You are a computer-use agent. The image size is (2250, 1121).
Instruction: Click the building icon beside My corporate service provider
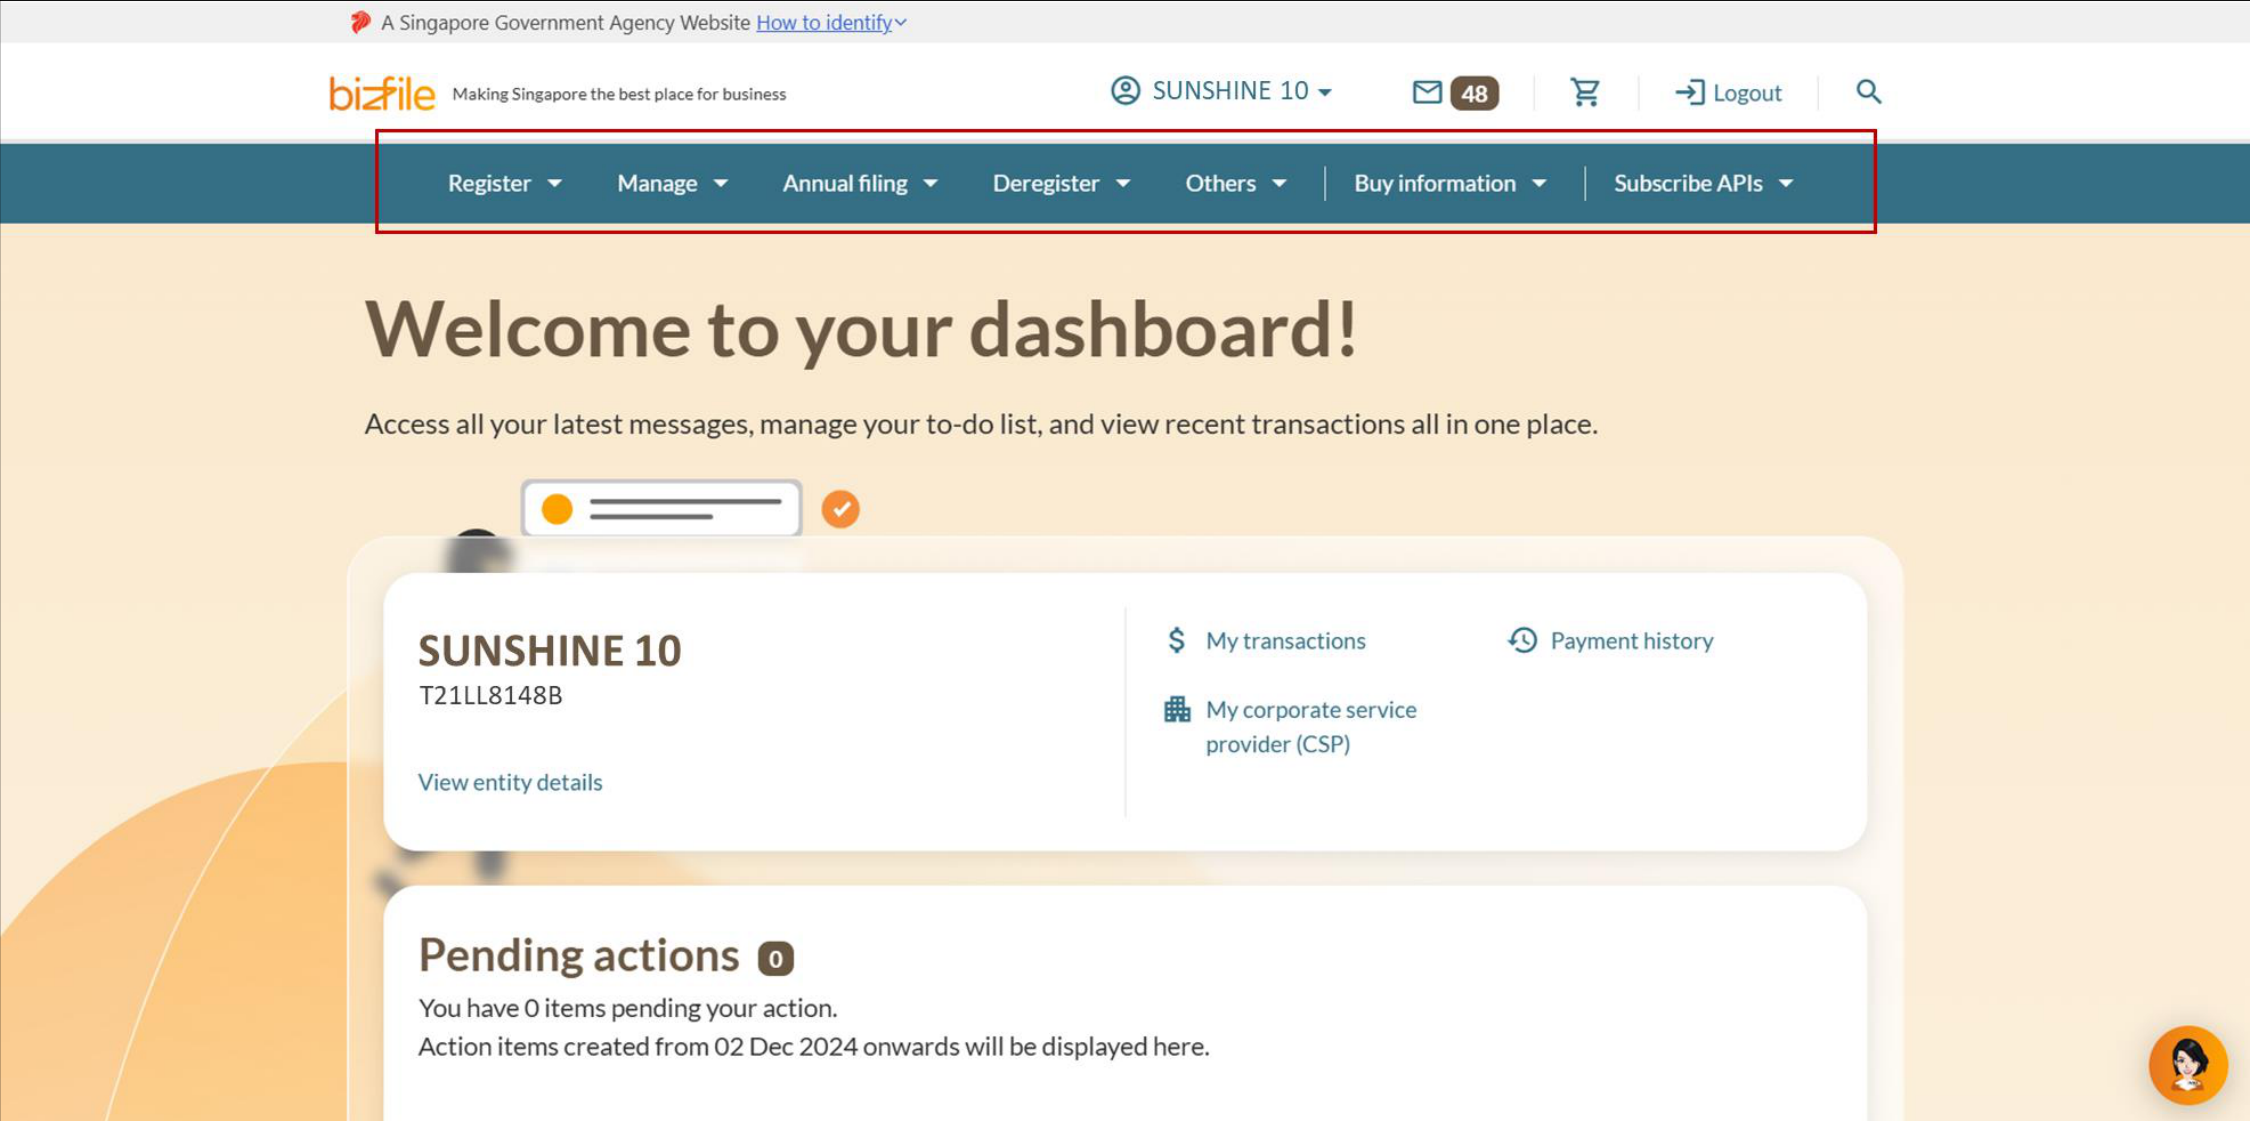tap(1177, 709)
